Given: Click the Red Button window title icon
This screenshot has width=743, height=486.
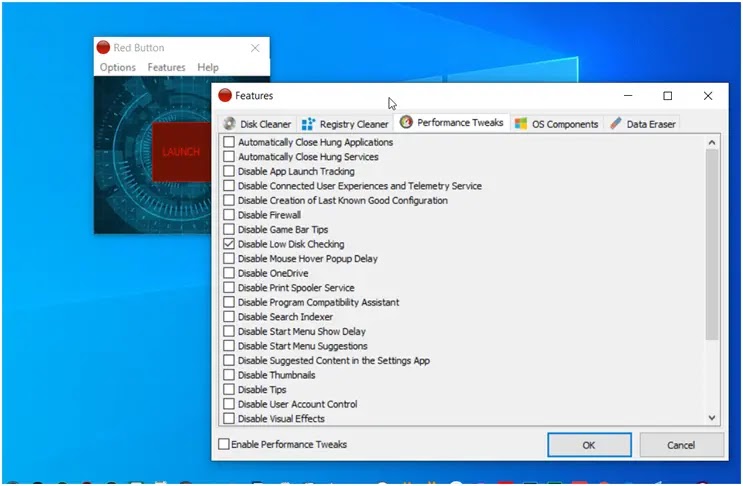Looking at the screenshot, I should (103, 47).
